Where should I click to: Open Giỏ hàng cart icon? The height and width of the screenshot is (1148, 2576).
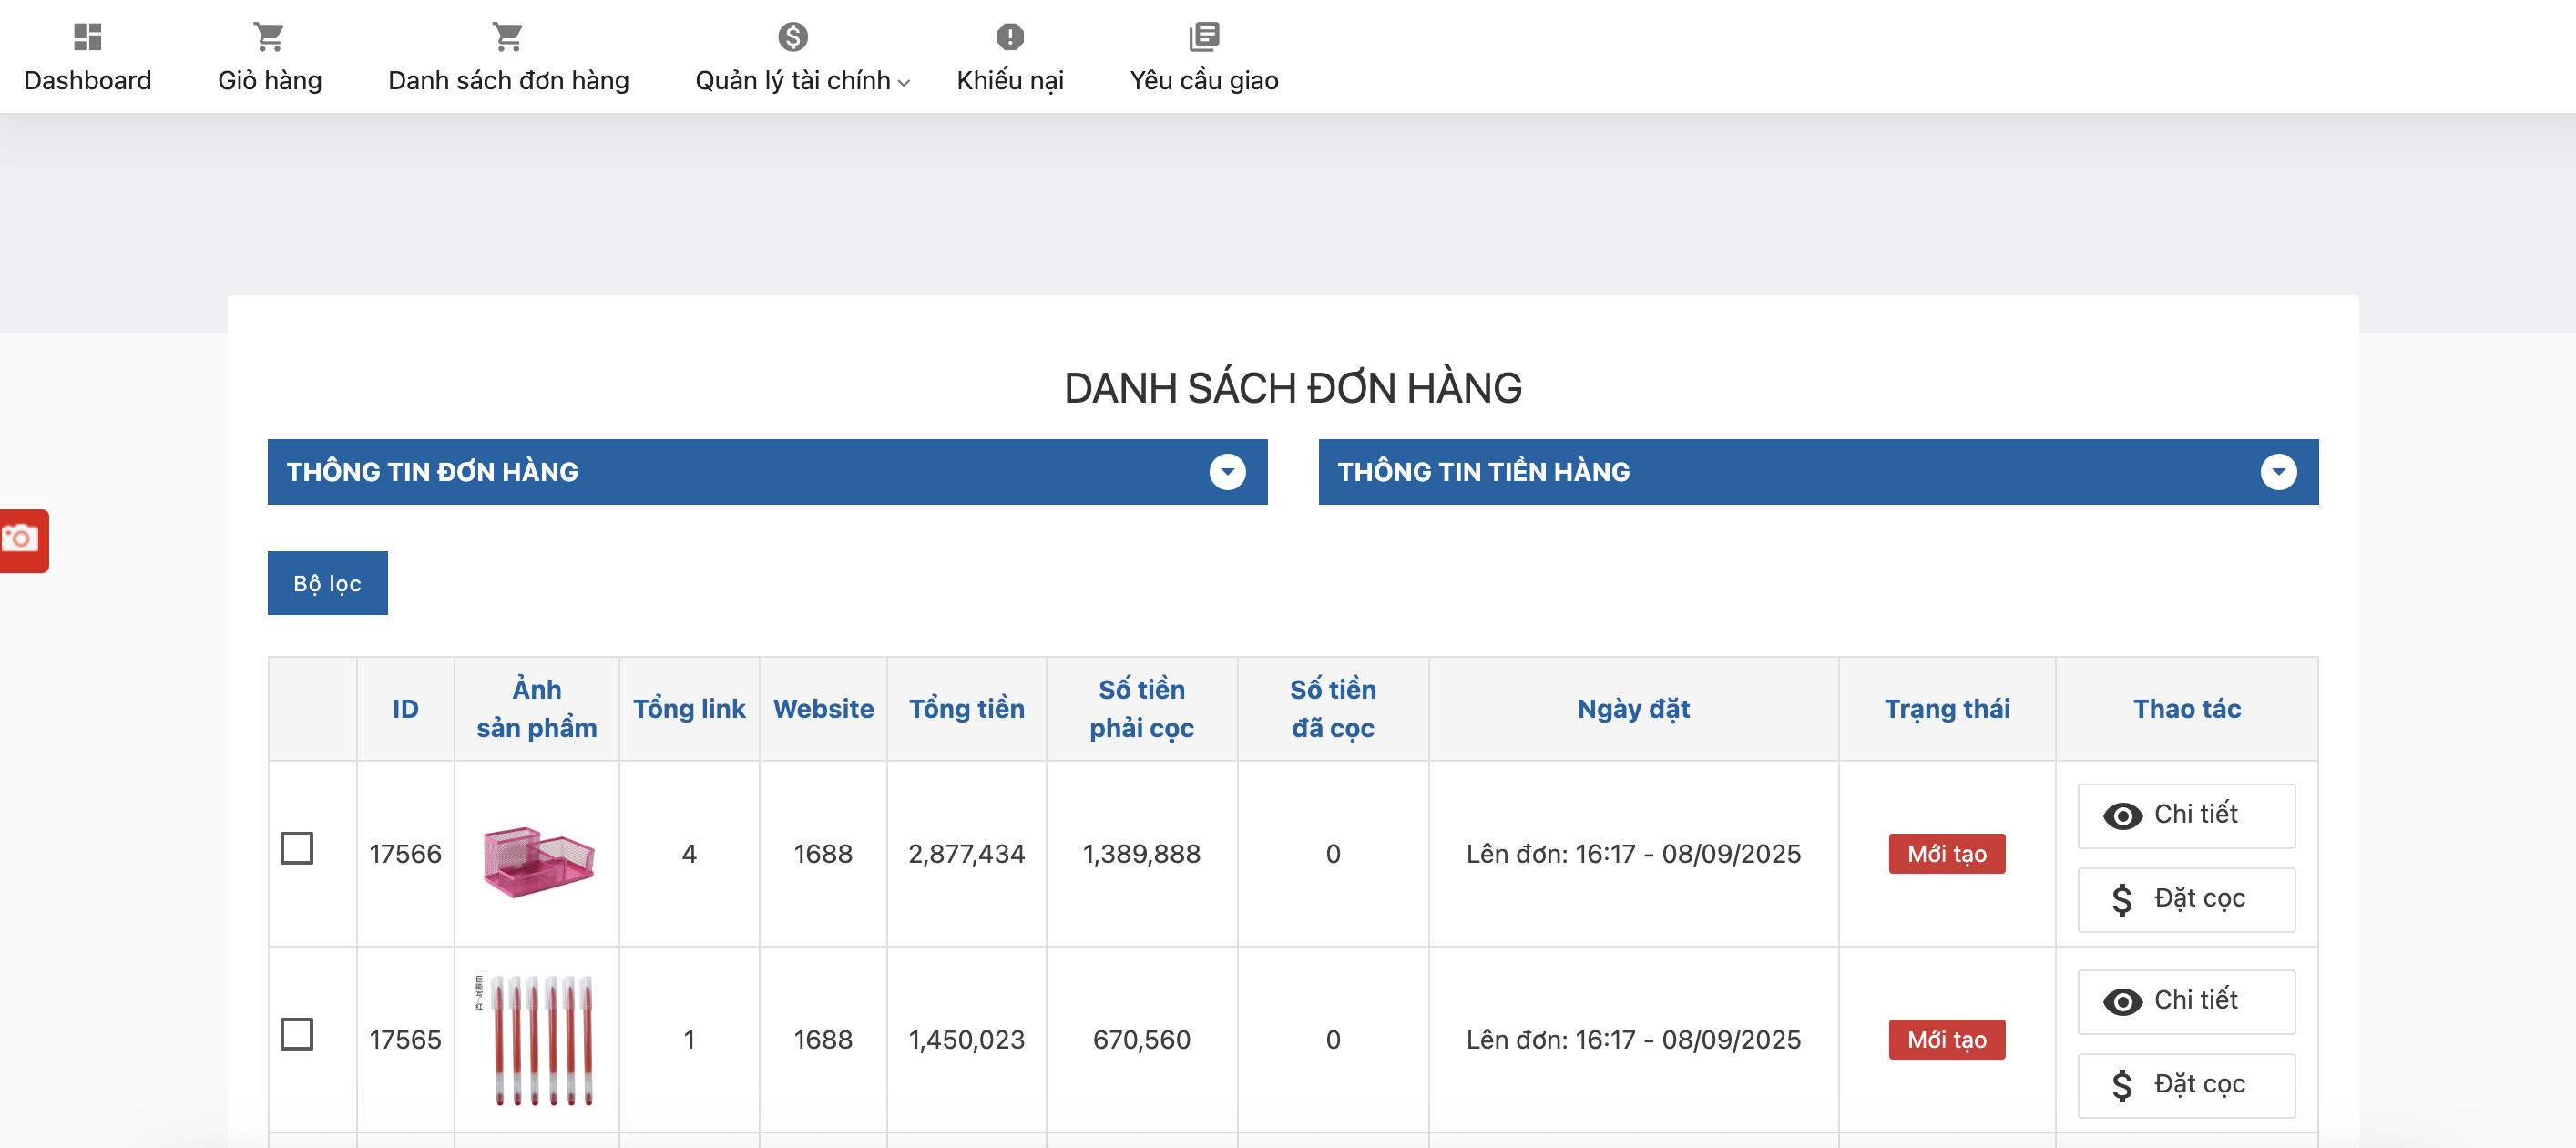[x=269, y=37]
